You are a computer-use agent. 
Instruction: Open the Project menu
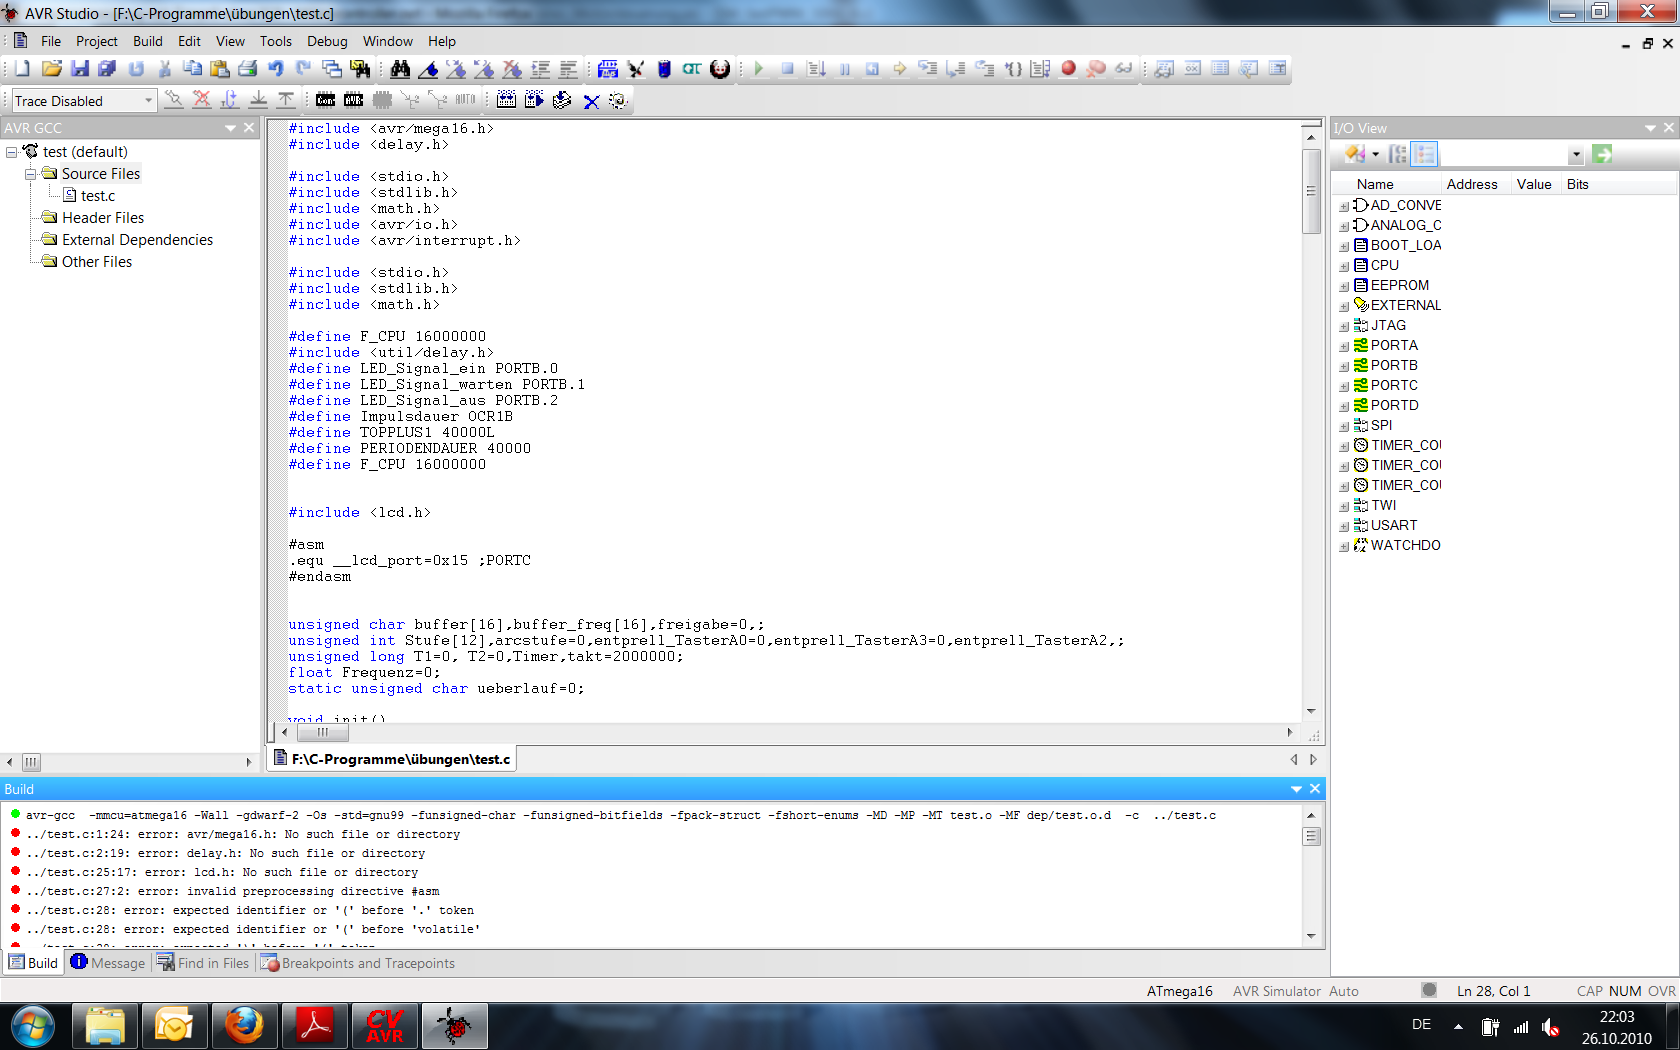tap(97, 41)
